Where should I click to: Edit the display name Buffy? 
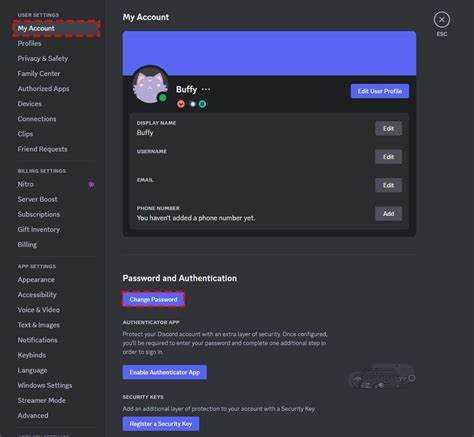point(388,128)
